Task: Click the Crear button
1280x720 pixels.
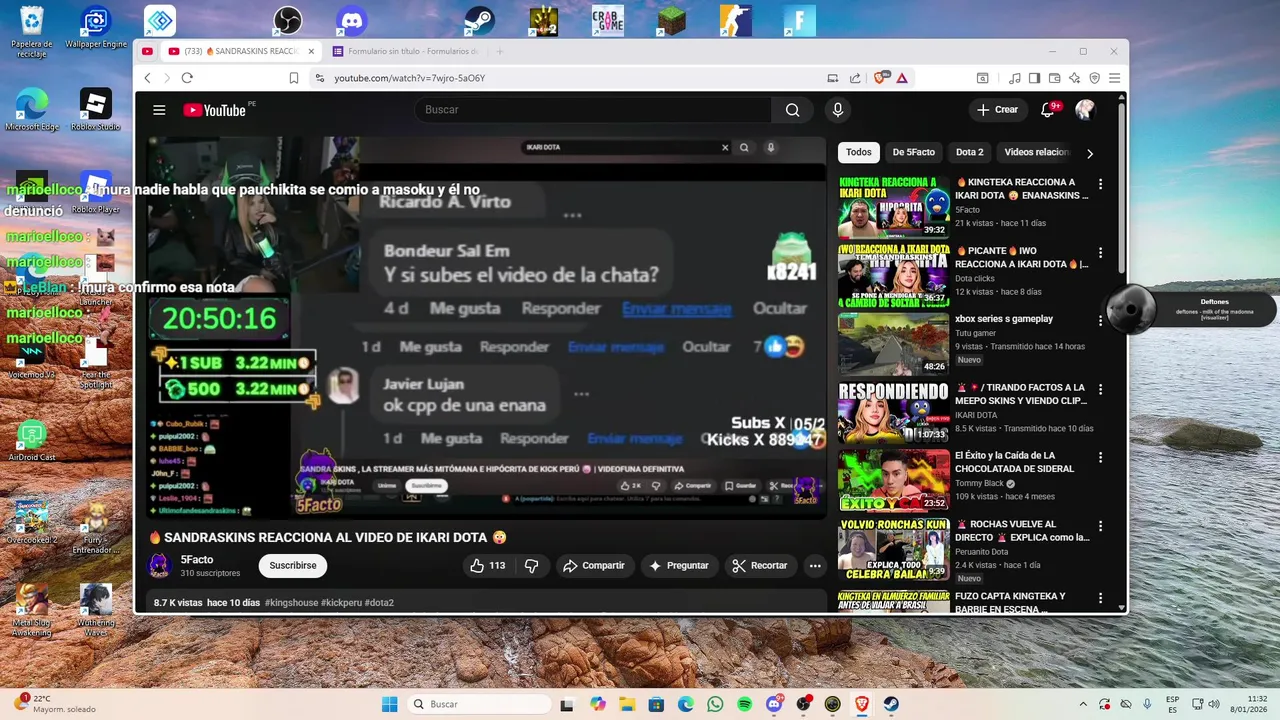Action: [x=997, y=110]
